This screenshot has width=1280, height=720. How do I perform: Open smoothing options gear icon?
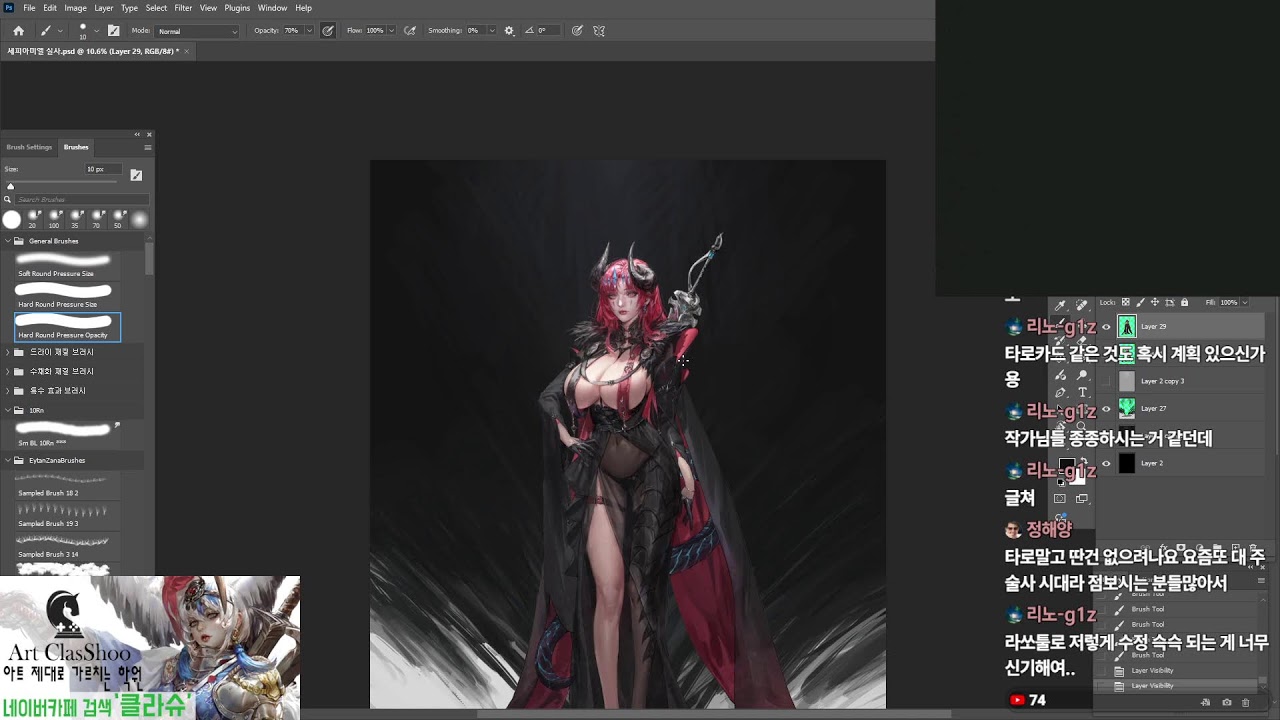tap(509, 31)
